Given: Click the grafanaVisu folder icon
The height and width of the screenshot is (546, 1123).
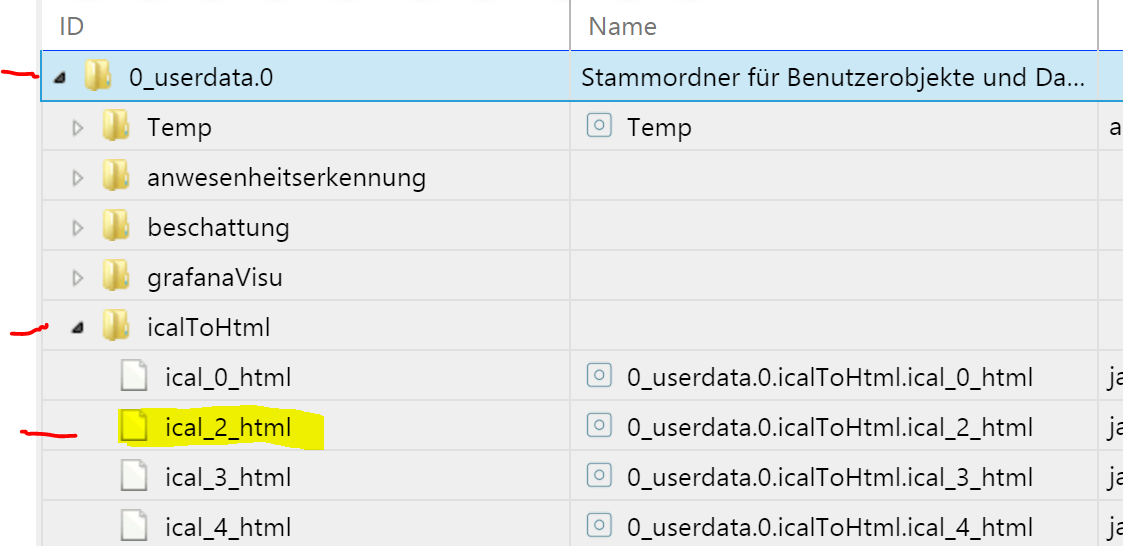Looking at the screenshot, I should (116, 277).
